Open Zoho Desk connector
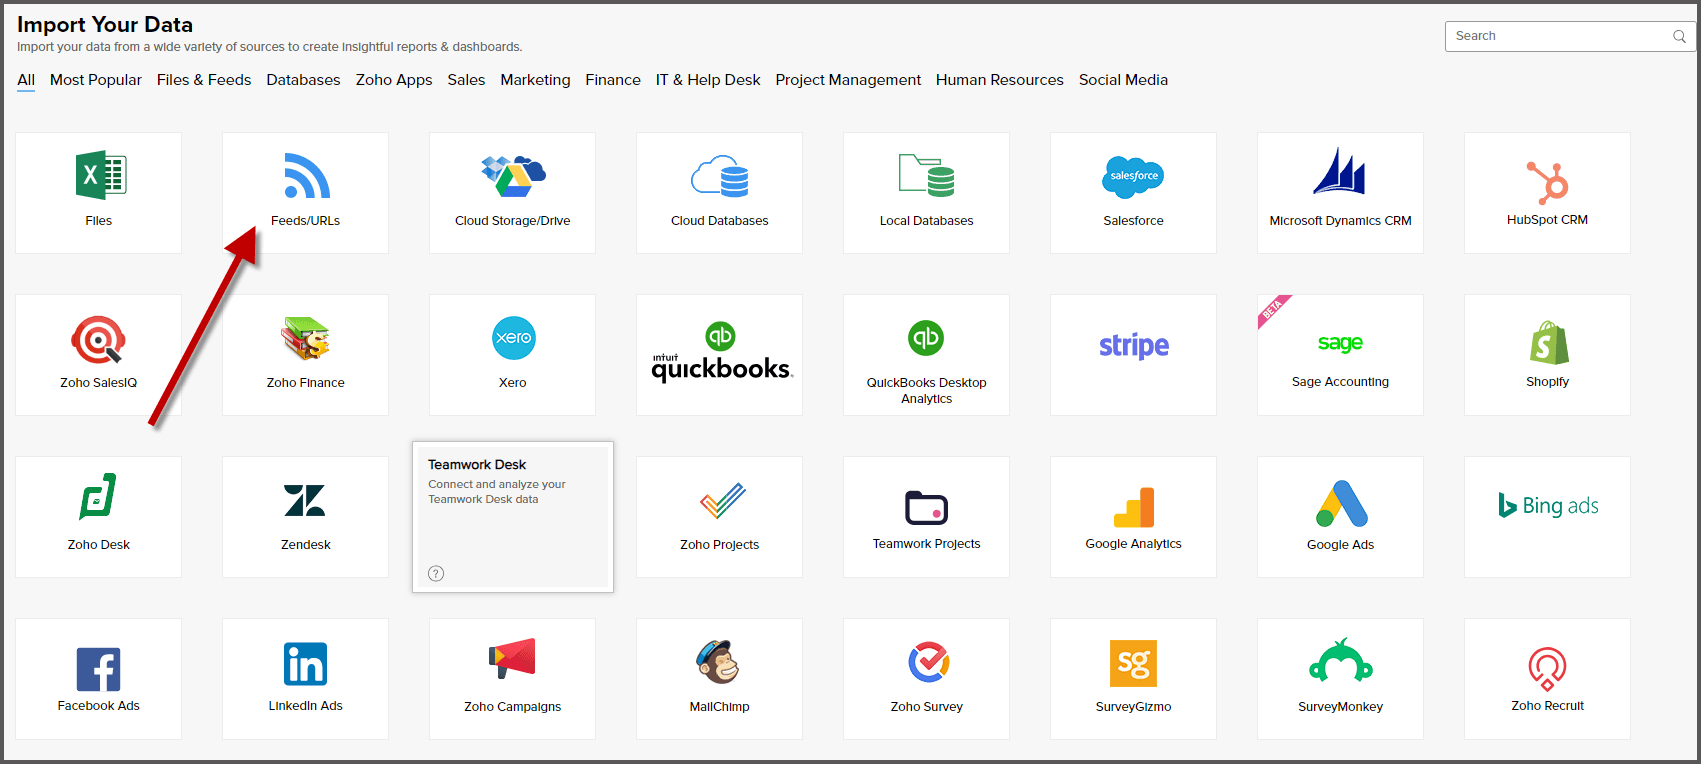 98,517
